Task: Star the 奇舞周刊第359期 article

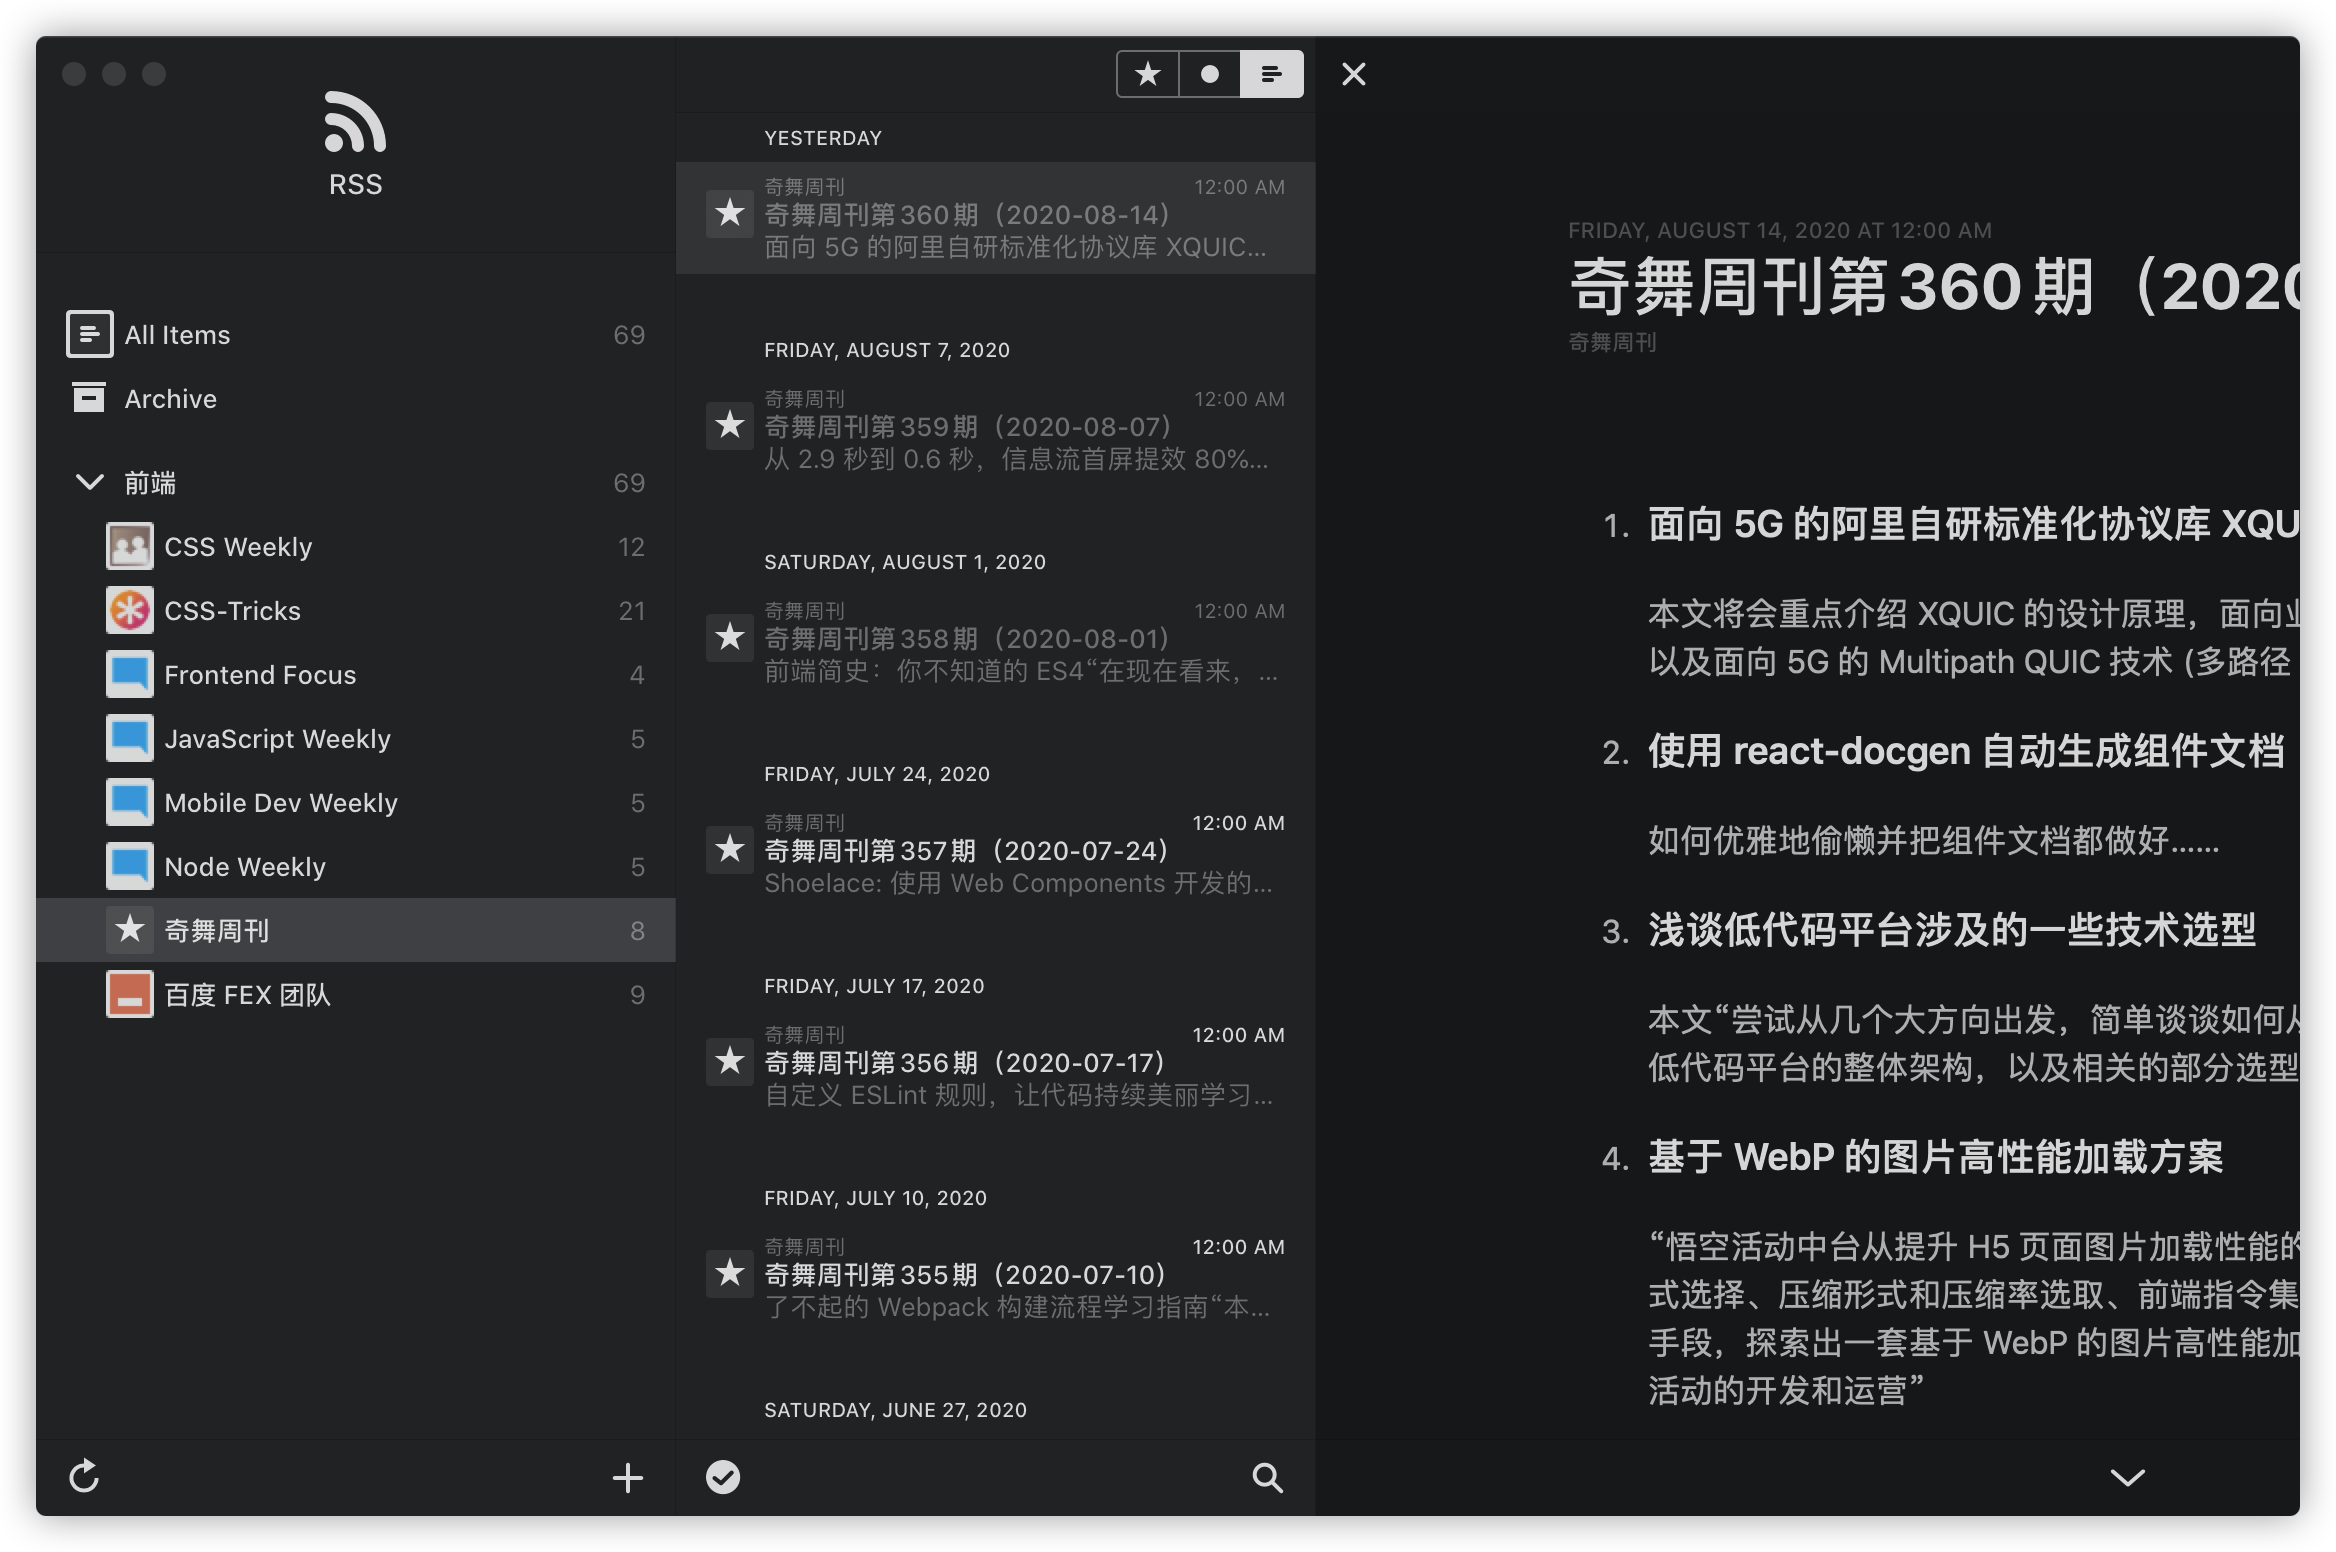Action: (730, 426)
